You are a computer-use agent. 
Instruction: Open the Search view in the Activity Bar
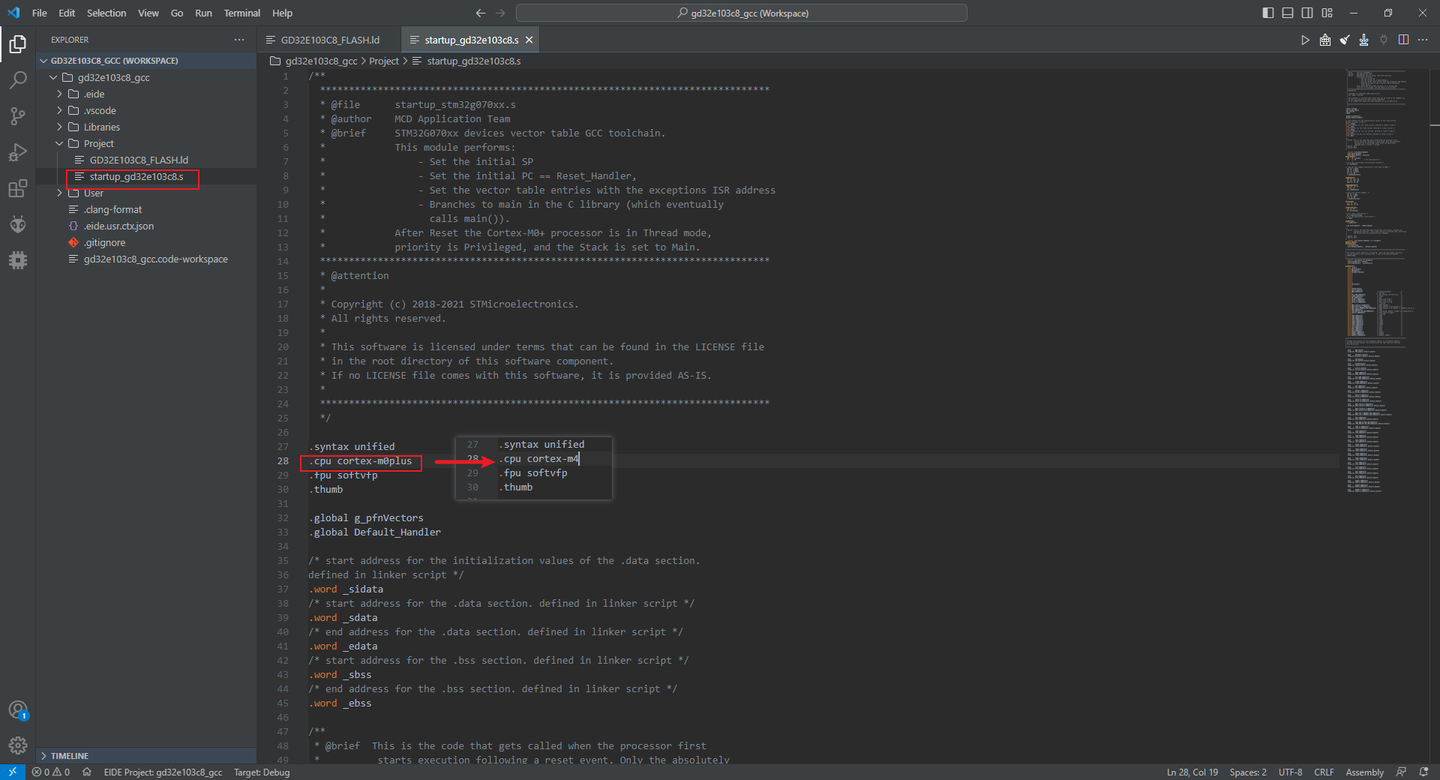[17, 80]
